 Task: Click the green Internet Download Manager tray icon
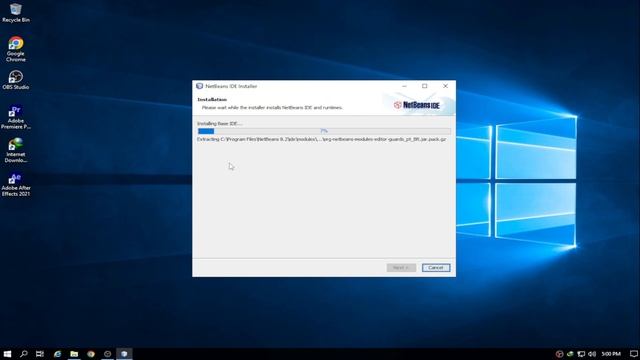(570, 354)
